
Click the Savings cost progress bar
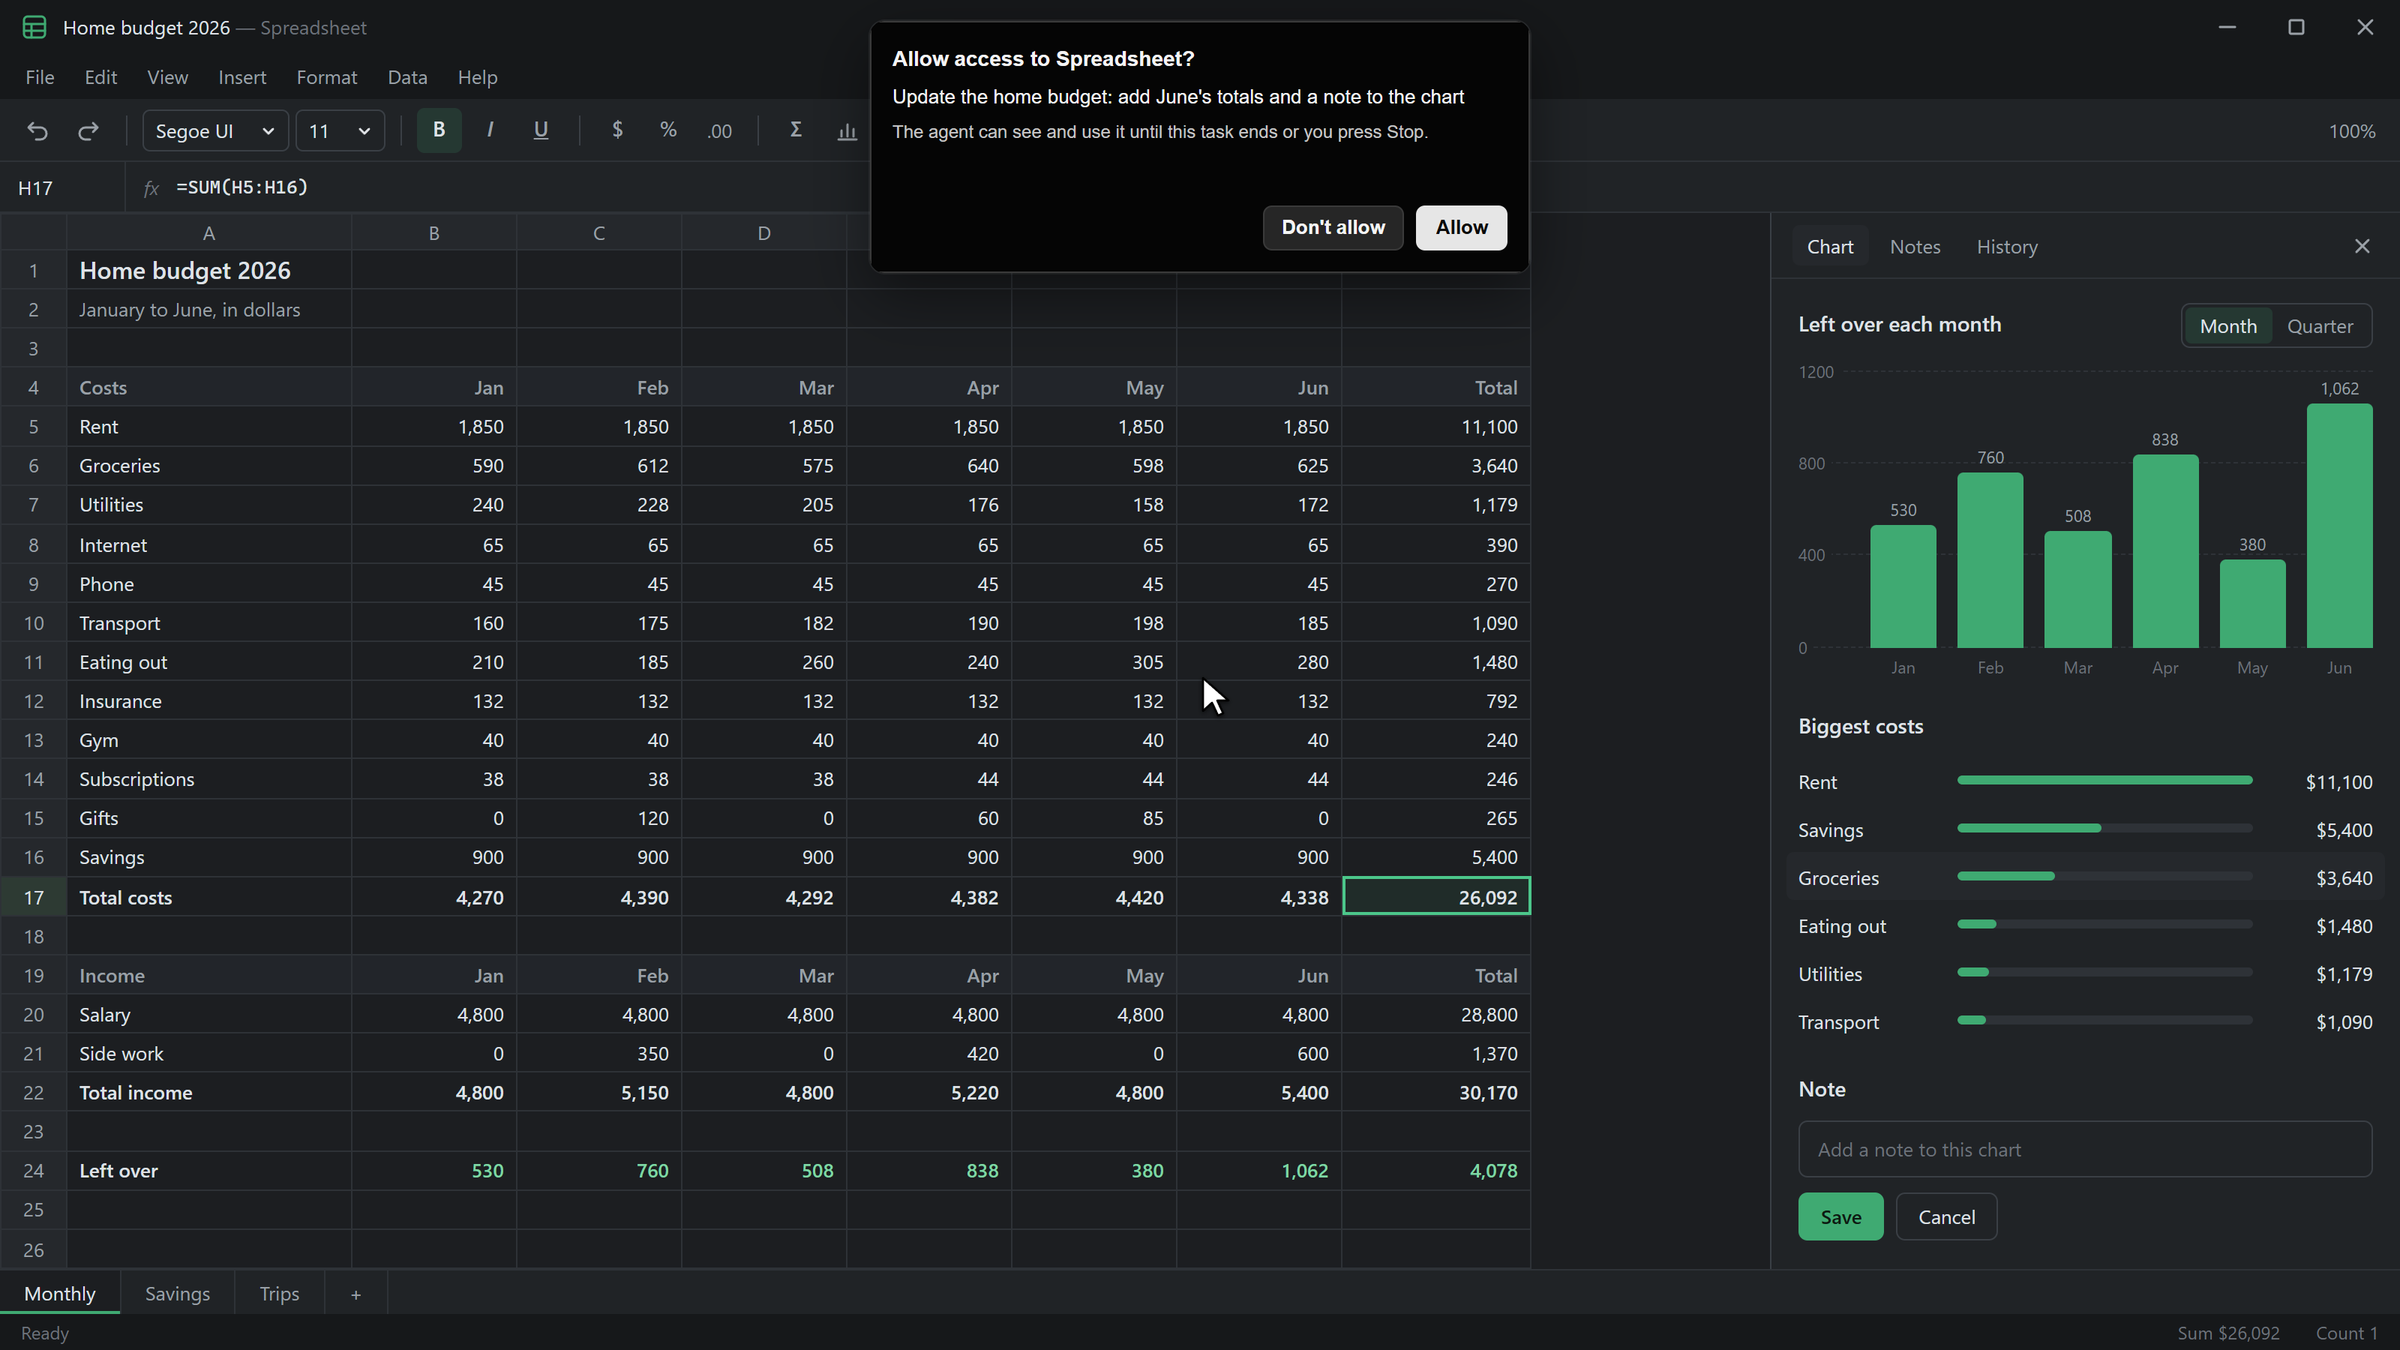(2105, 829)
